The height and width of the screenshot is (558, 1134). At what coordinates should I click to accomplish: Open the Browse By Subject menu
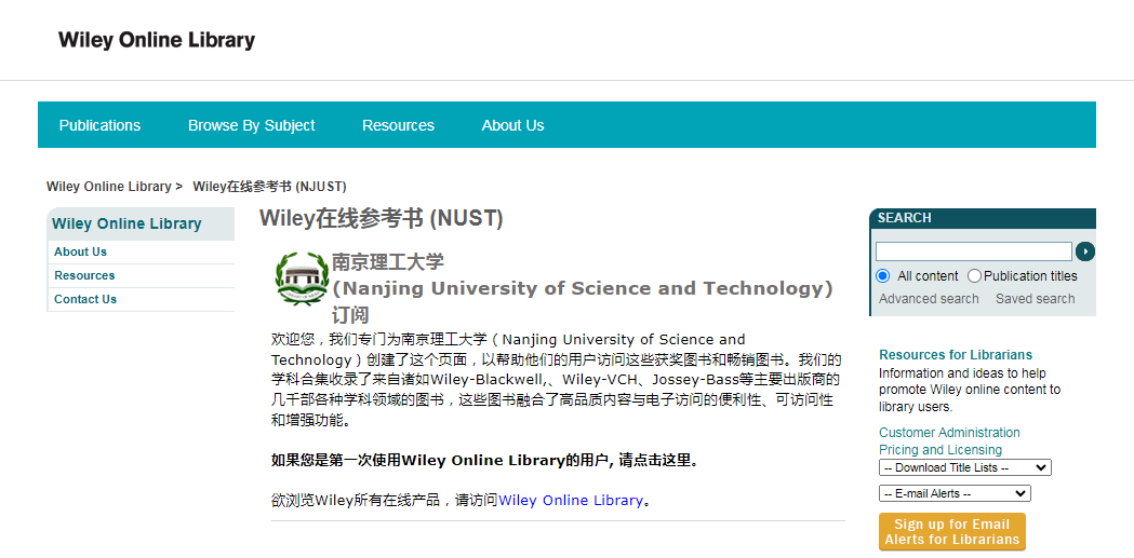[251, 125]
